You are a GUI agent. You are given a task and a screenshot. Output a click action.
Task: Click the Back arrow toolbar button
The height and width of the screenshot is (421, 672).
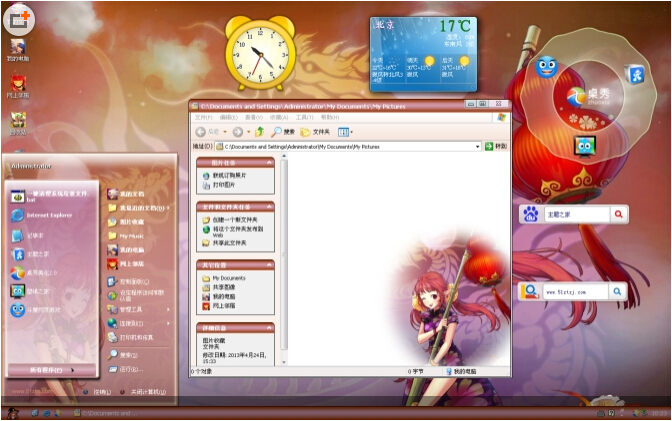[x=201, y=132]
